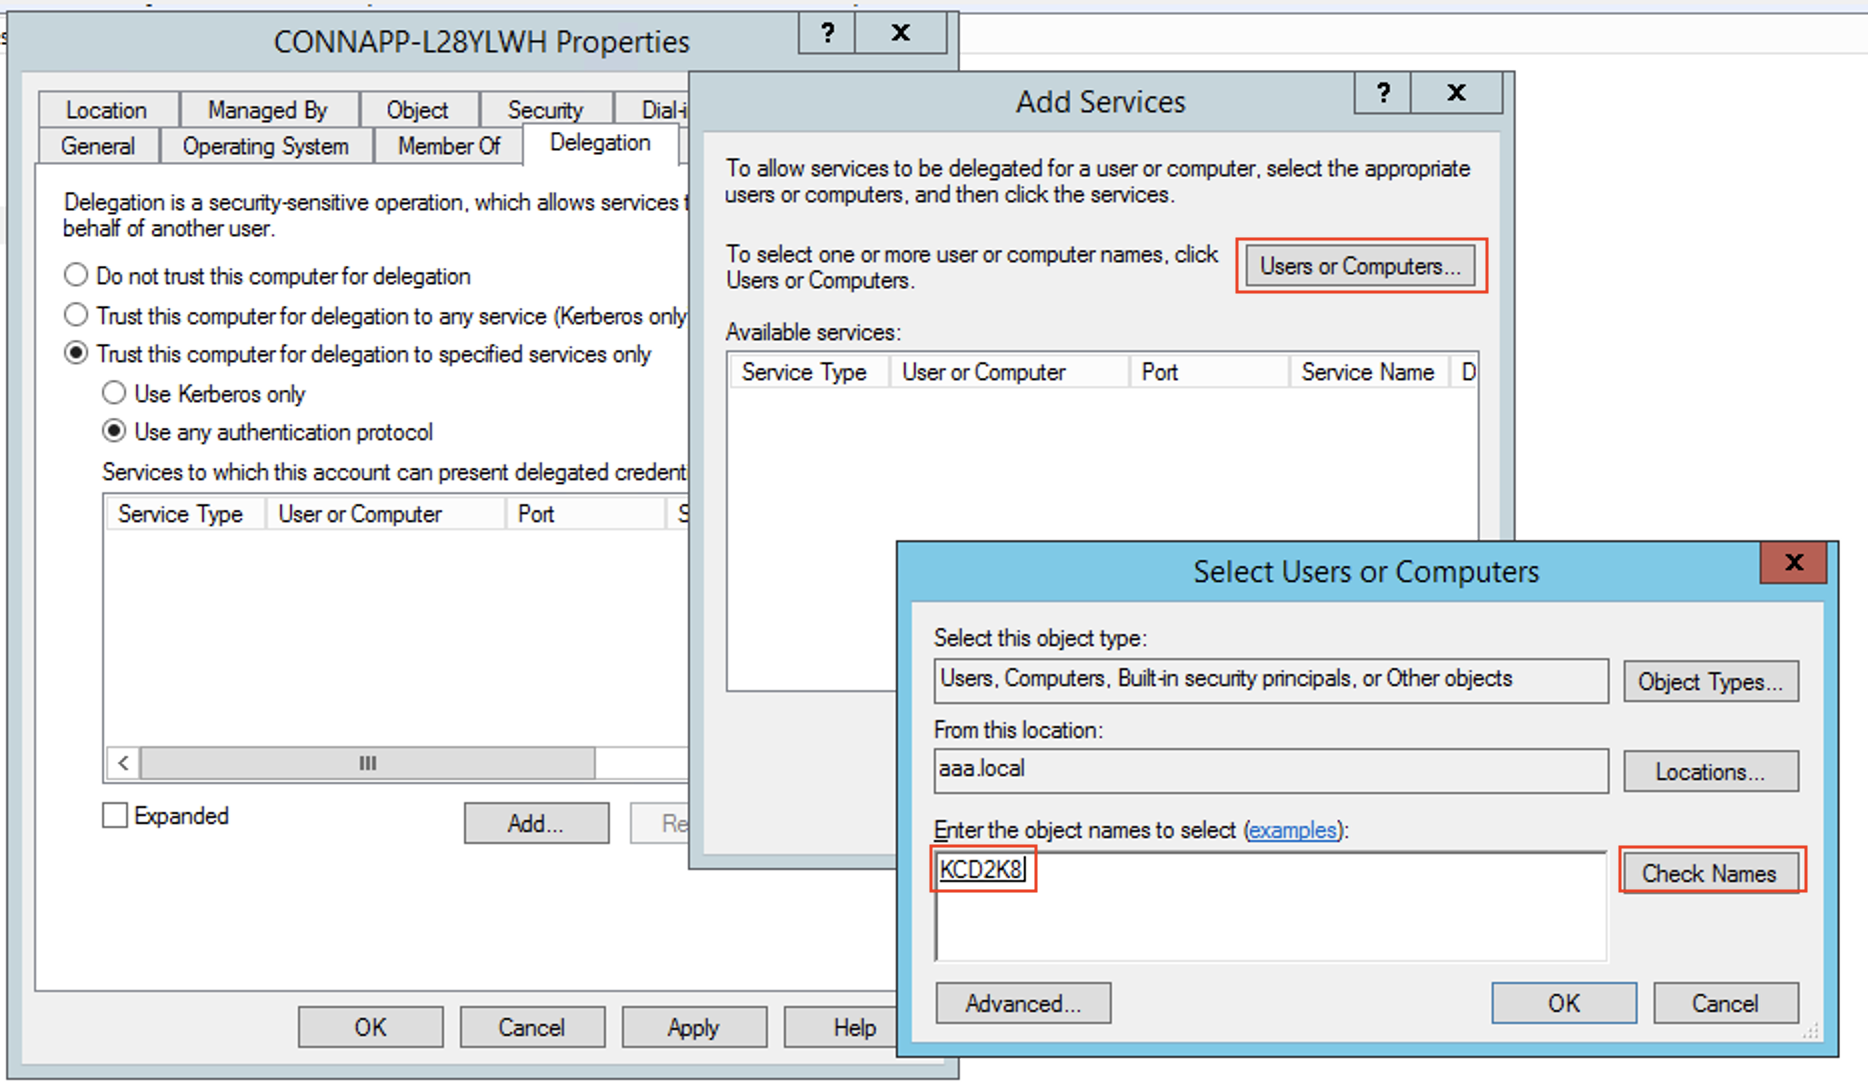
Task: Close the Select Users or Computers dialog
Action: [x=1794, y=562]
